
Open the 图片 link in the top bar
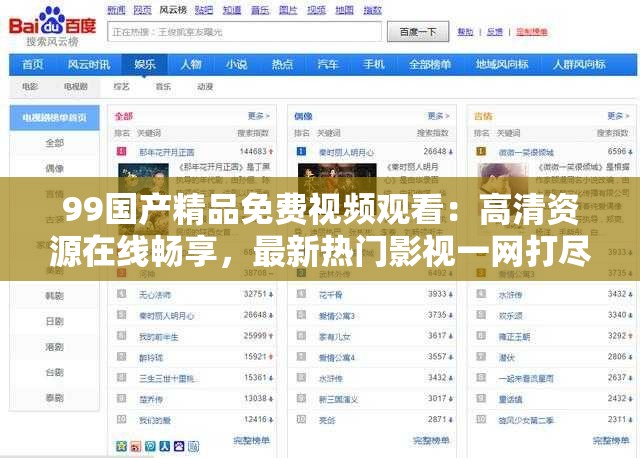pos(288,10)
